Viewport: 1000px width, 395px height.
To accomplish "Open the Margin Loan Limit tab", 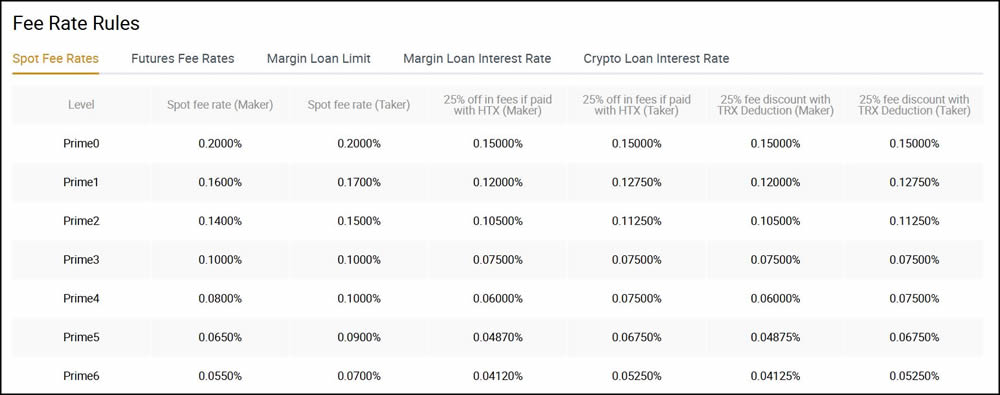I will click(318, 59).
